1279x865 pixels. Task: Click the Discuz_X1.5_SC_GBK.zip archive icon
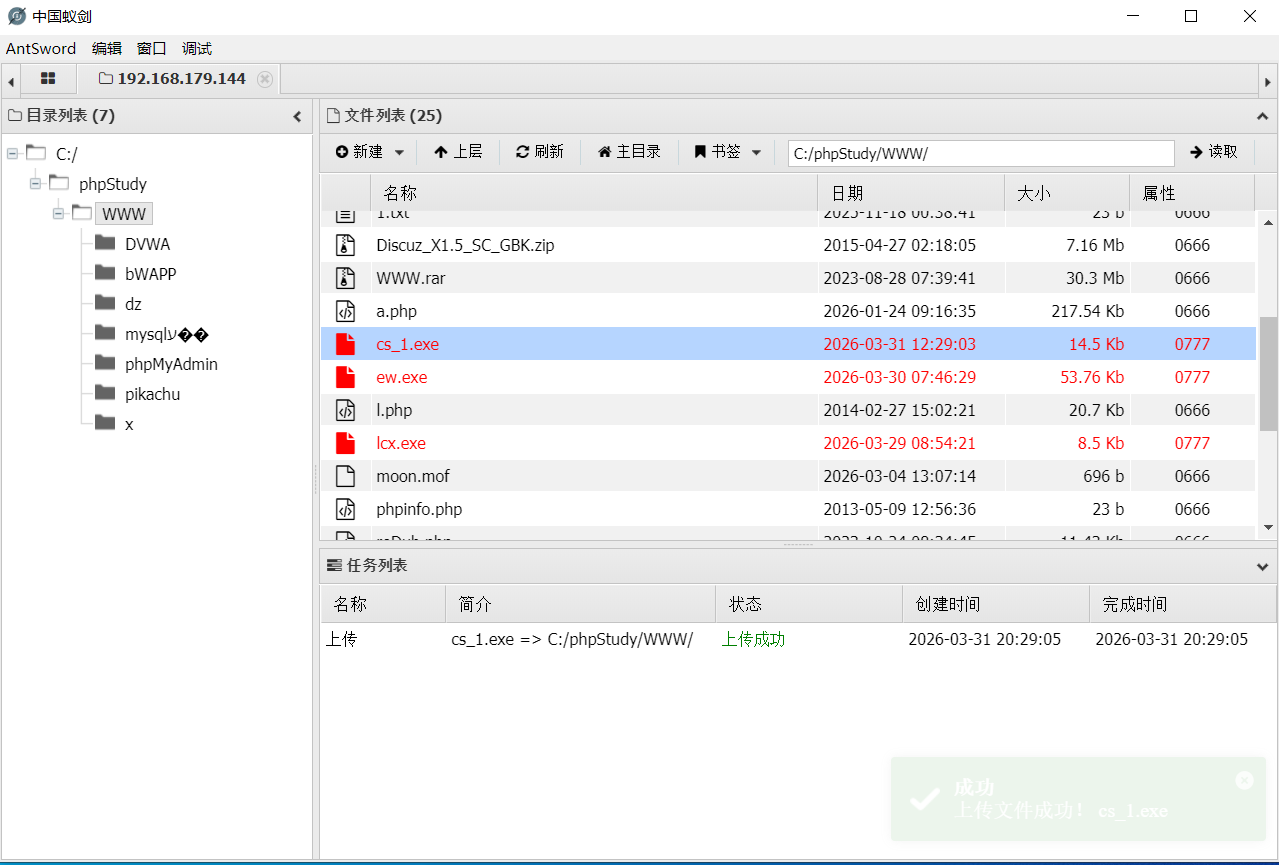click(x=345, y=245)
